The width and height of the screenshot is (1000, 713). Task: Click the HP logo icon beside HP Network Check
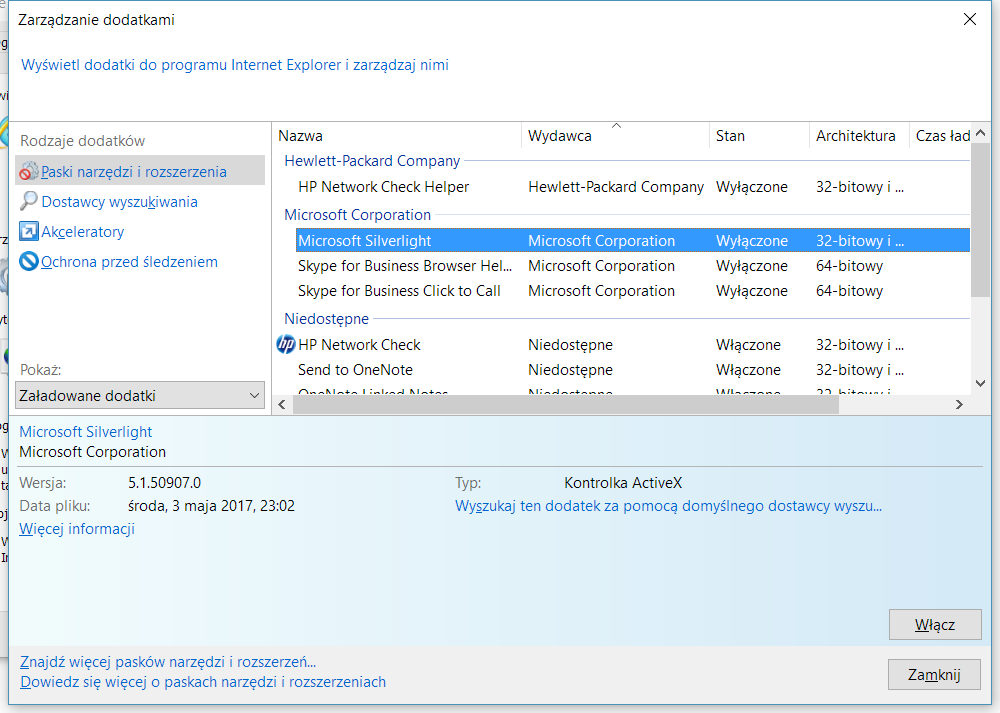285,345
